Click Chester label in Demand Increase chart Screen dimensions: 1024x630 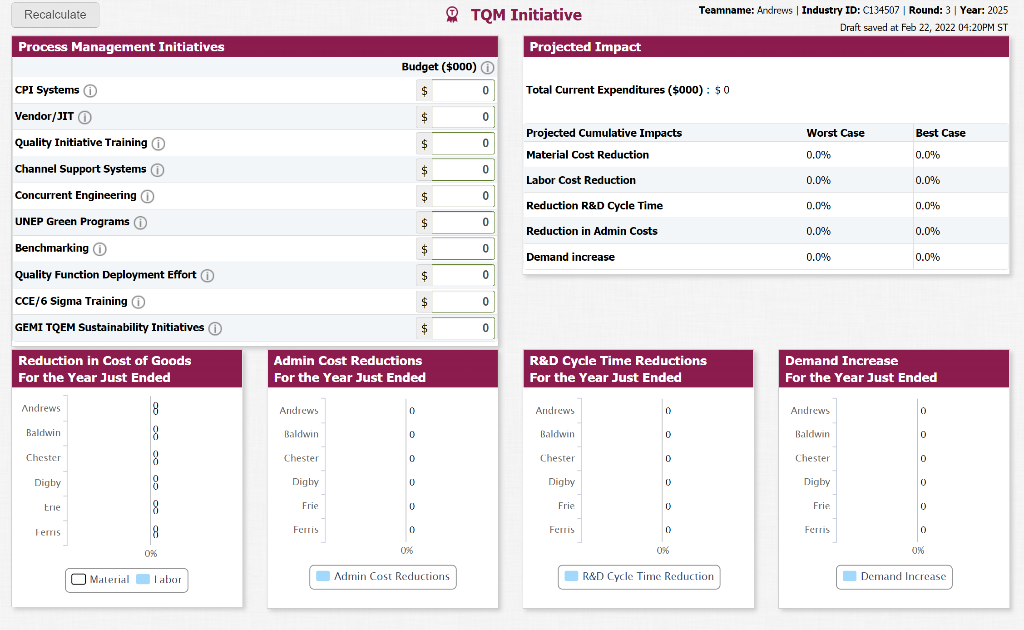812,458
